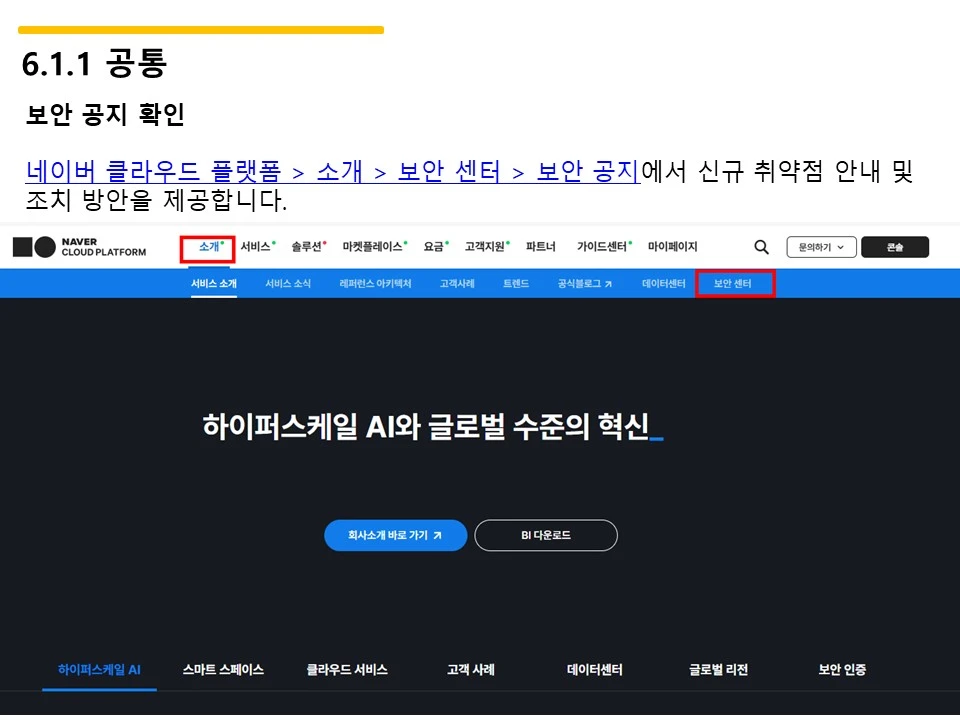Click the BI 다운로드 button

tap(546, 535)
